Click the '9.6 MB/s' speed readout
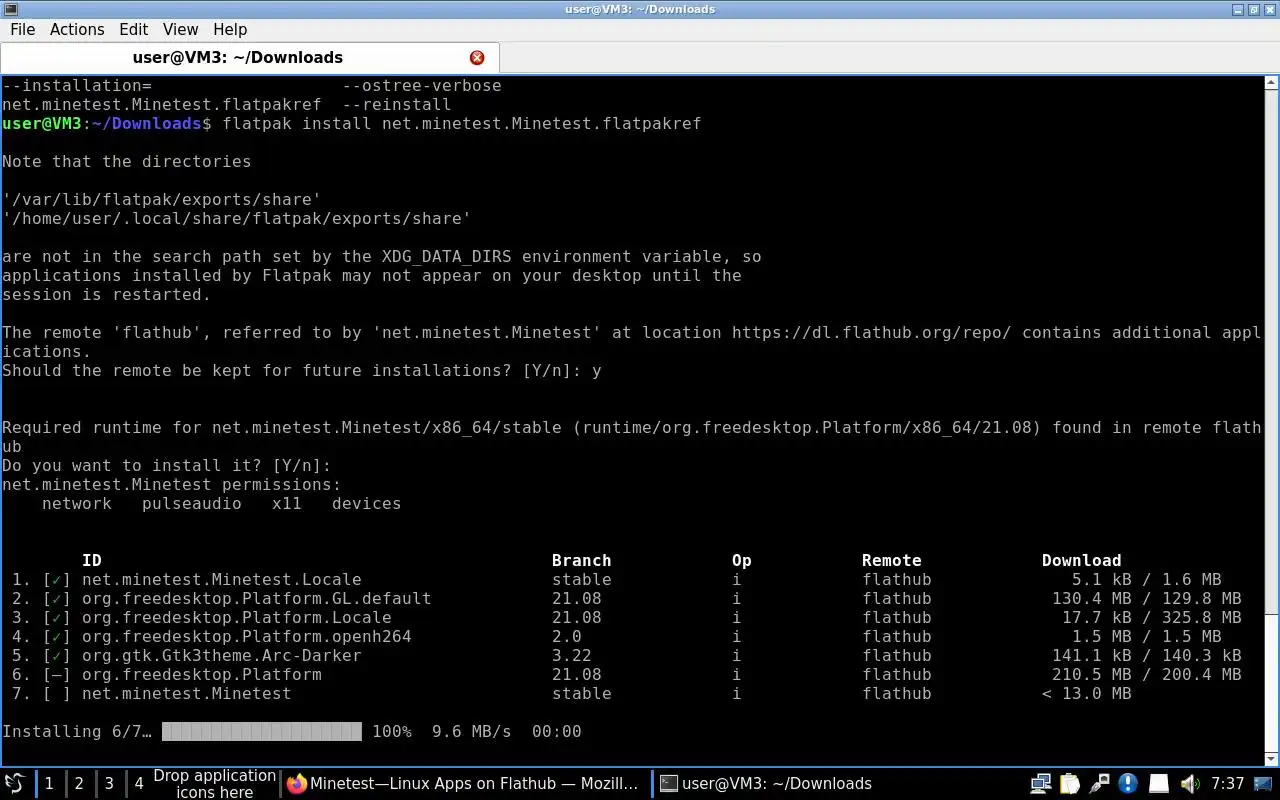This screenshot has height=800, width=1280. (x=471, y=731)
